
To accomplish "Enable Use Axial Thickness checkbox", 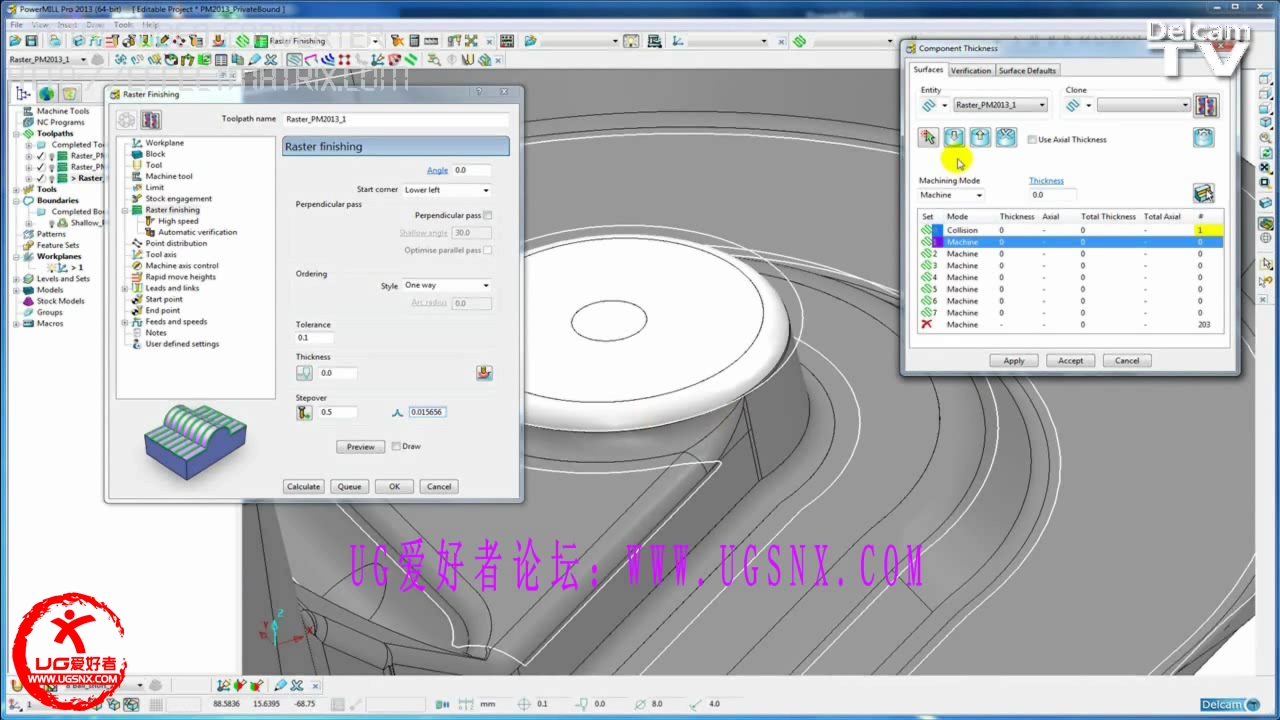I will (1032, 139).
